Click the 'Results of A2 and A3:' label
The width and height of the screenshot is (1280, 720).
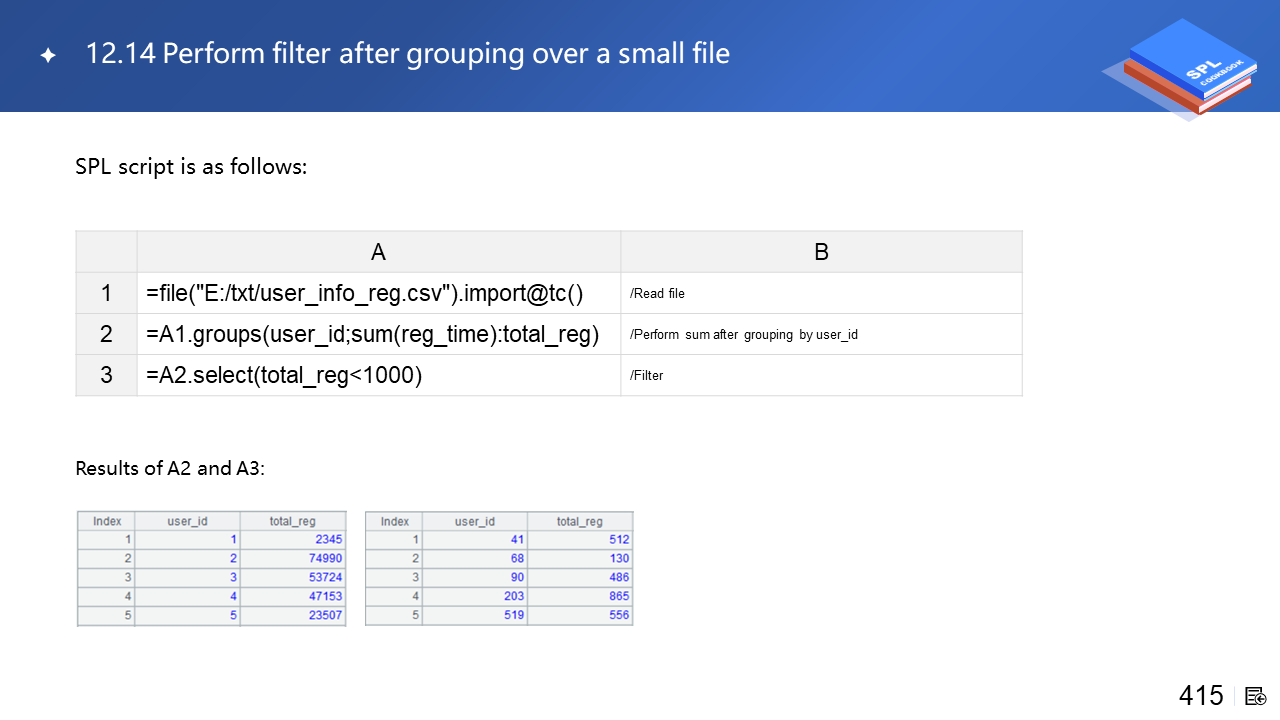(x=170, y=468)
